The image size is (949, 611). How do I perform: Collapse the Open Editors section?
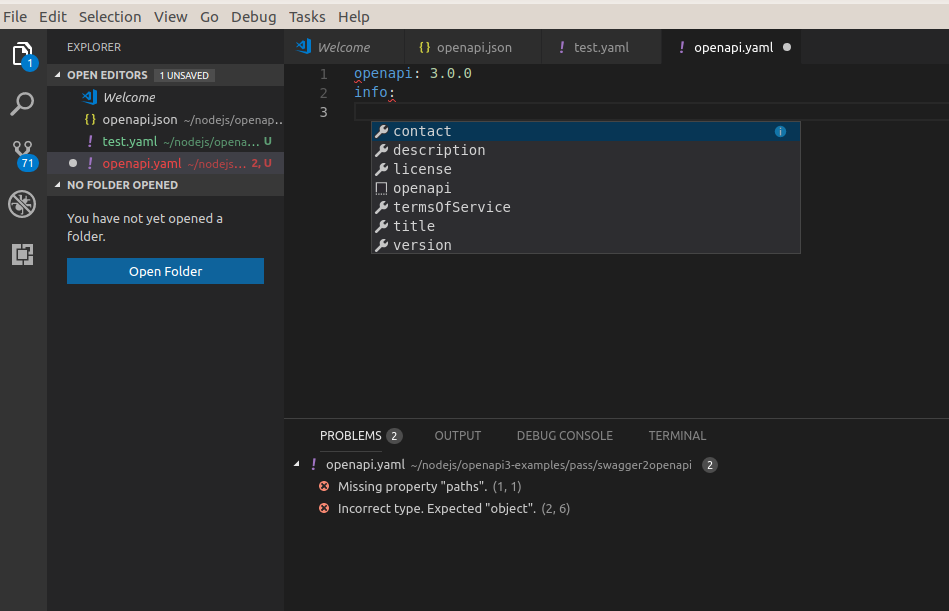(57, 75)
